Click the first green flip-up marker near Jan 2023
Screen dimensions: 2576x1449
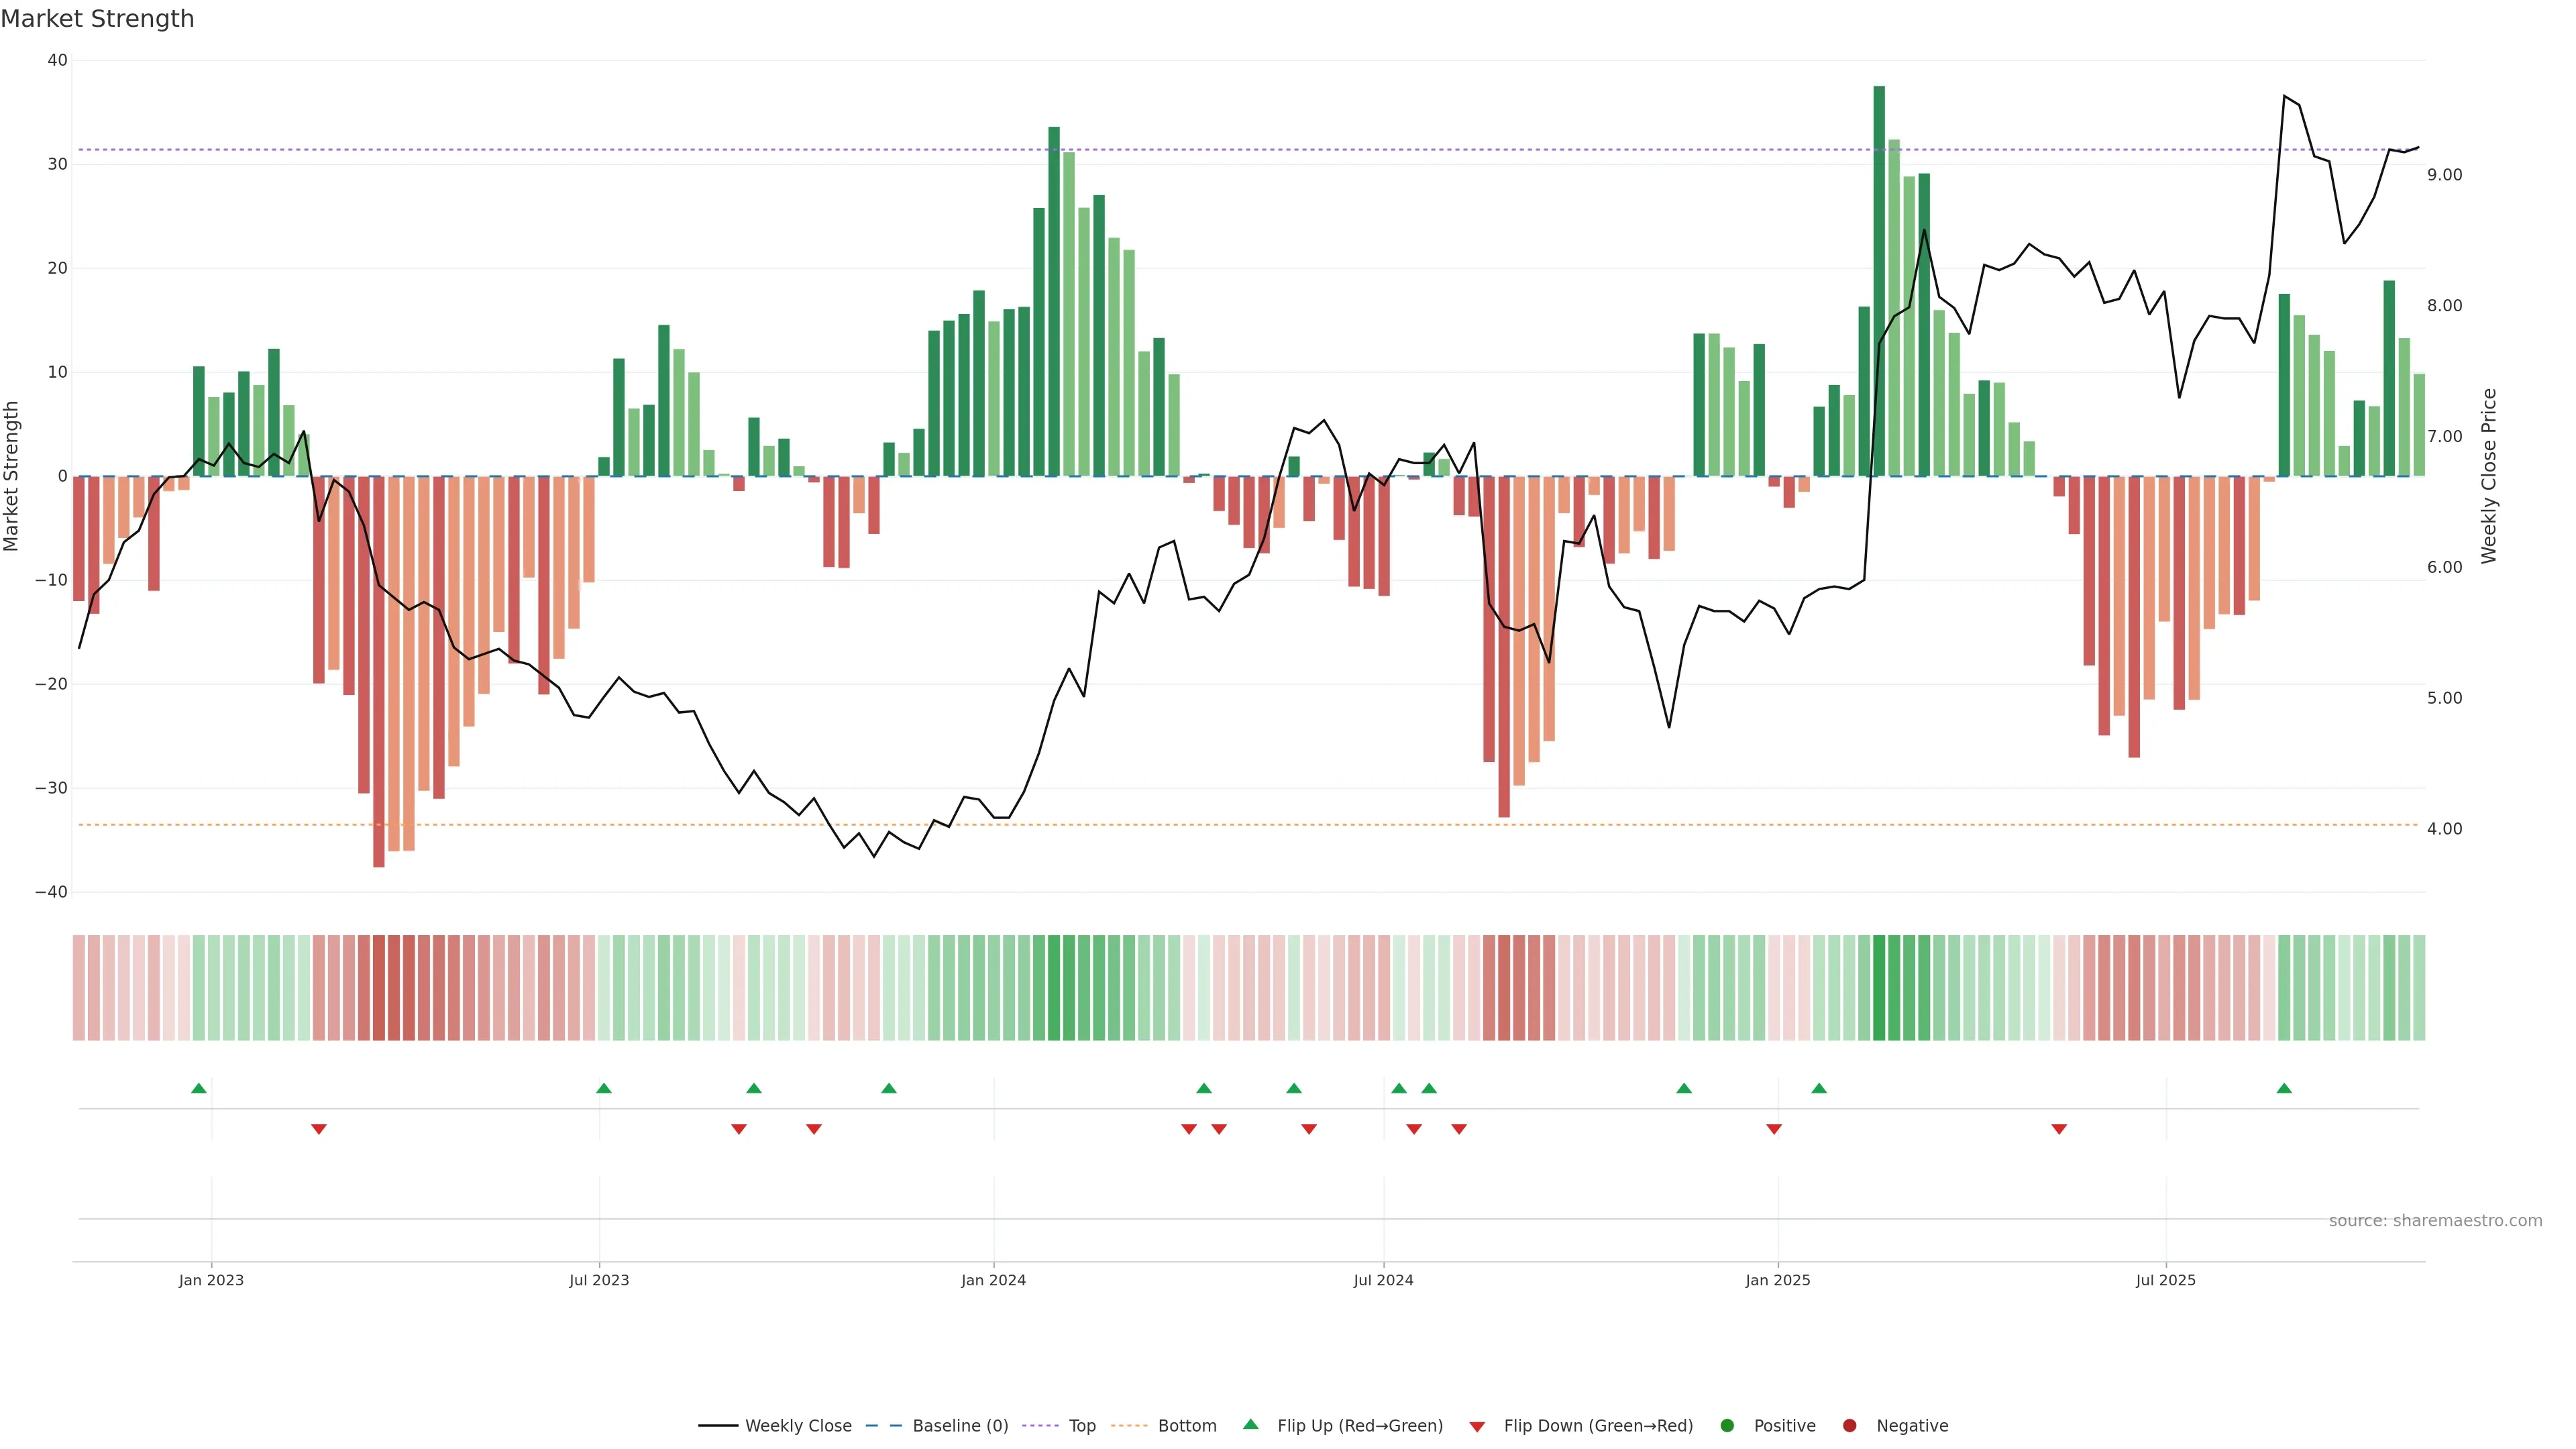click(199, 1088)
